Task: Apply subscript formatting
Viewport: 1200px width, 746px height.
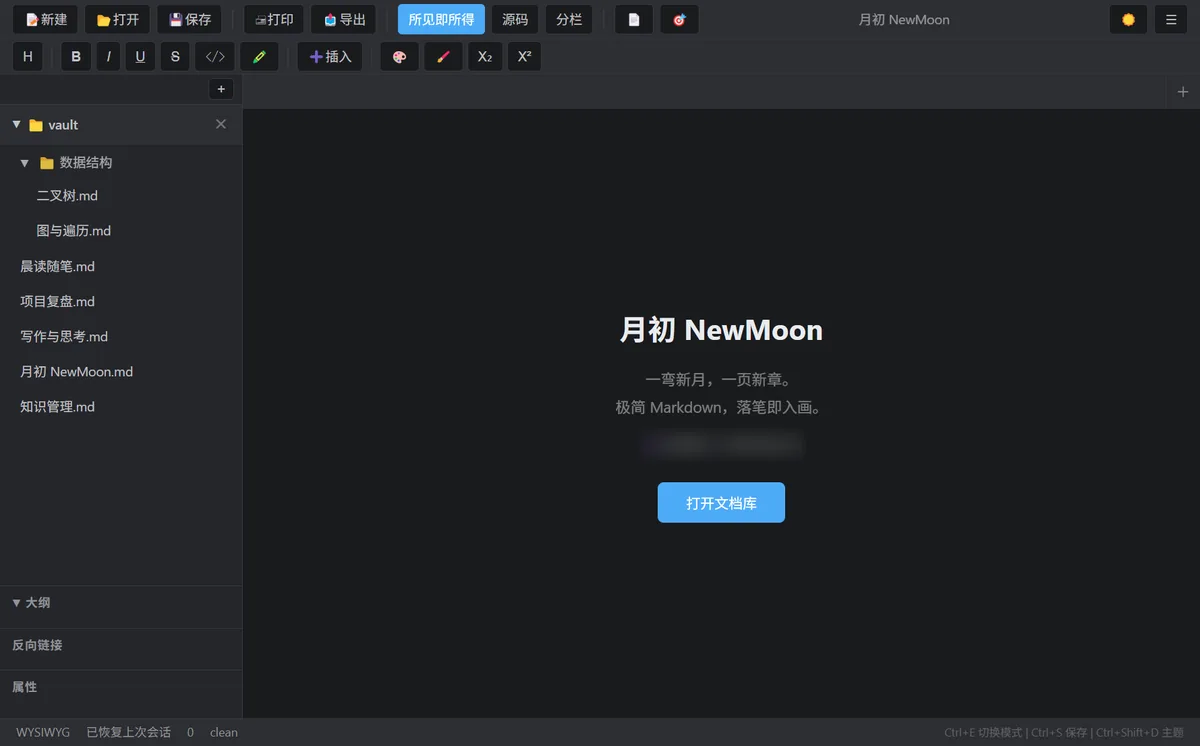Action: pos(485,57)
